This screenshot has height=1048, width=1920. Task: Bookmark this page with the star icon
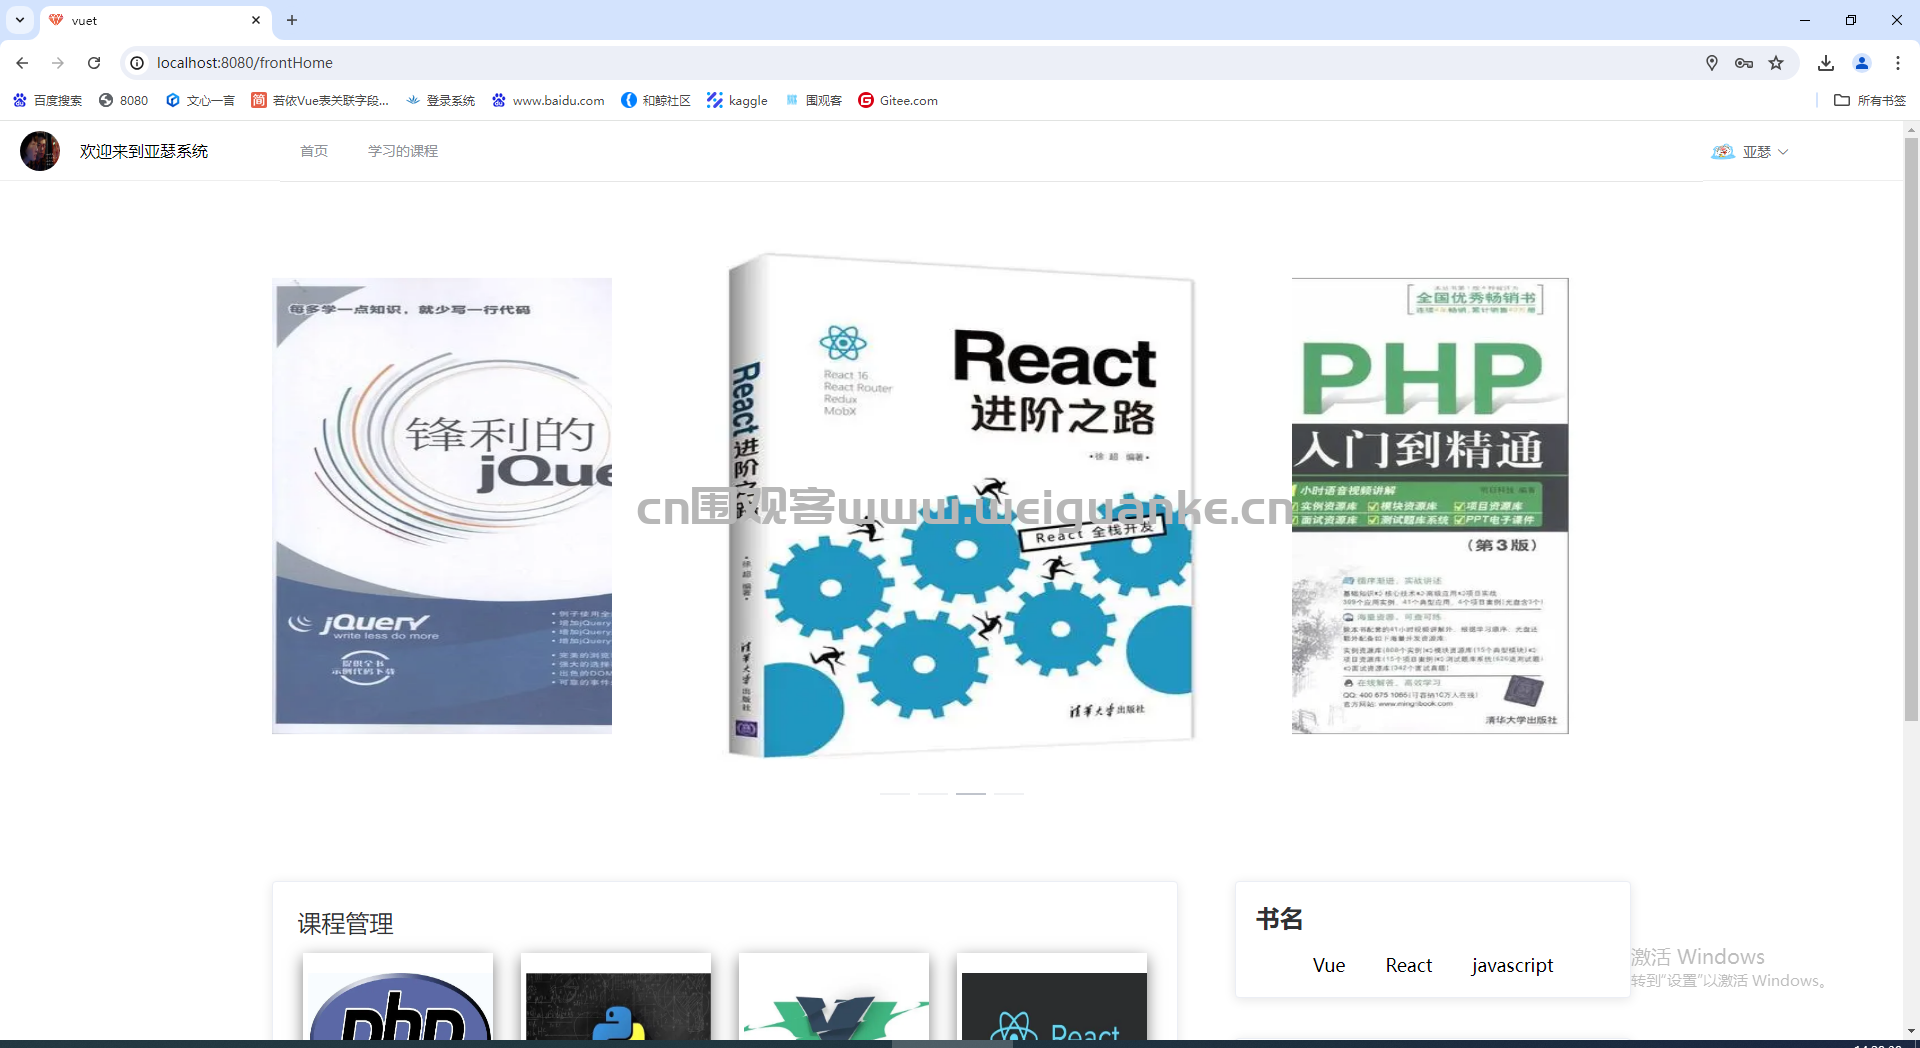coord(1776,63)
